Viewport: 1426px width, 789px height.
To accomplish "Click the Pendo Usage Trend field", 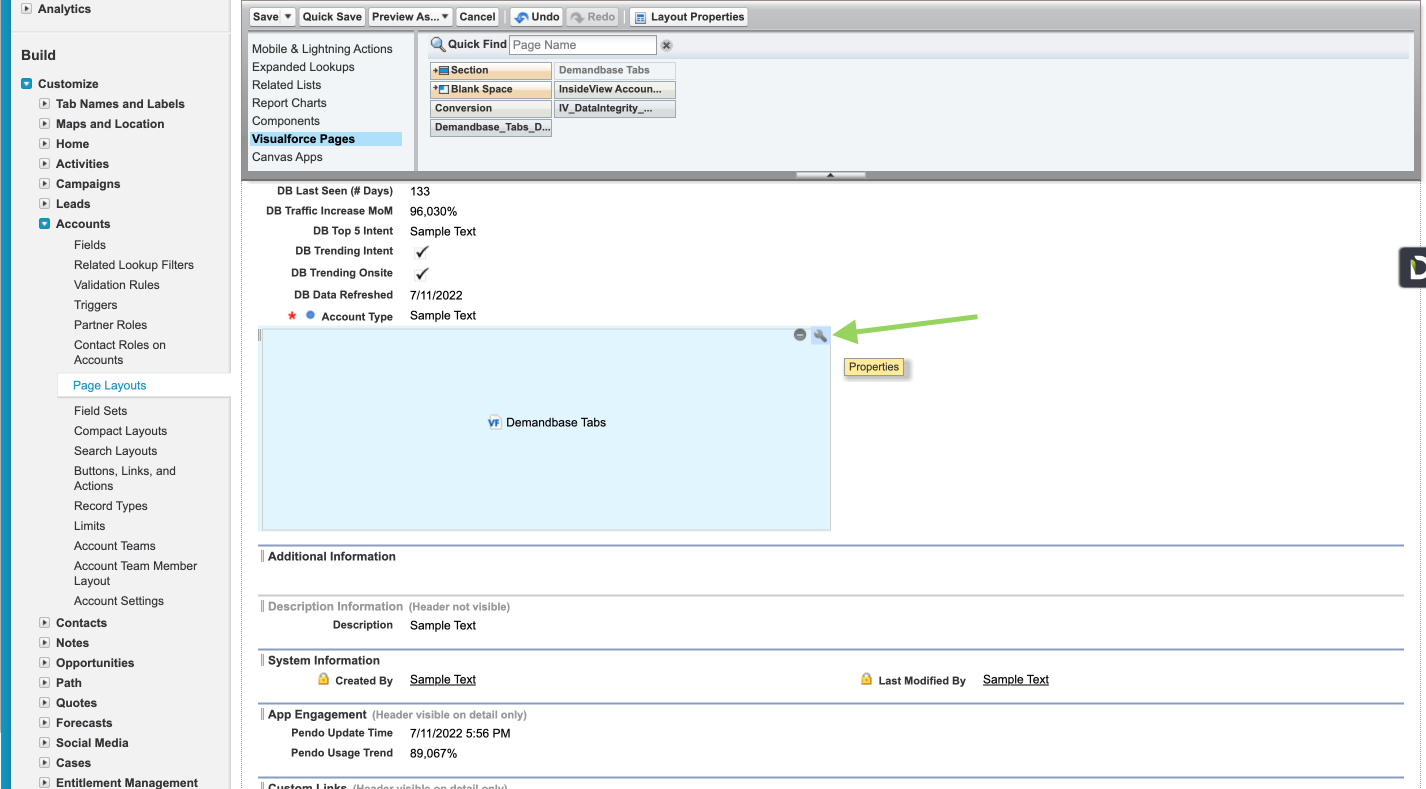I will coord(374,753).
